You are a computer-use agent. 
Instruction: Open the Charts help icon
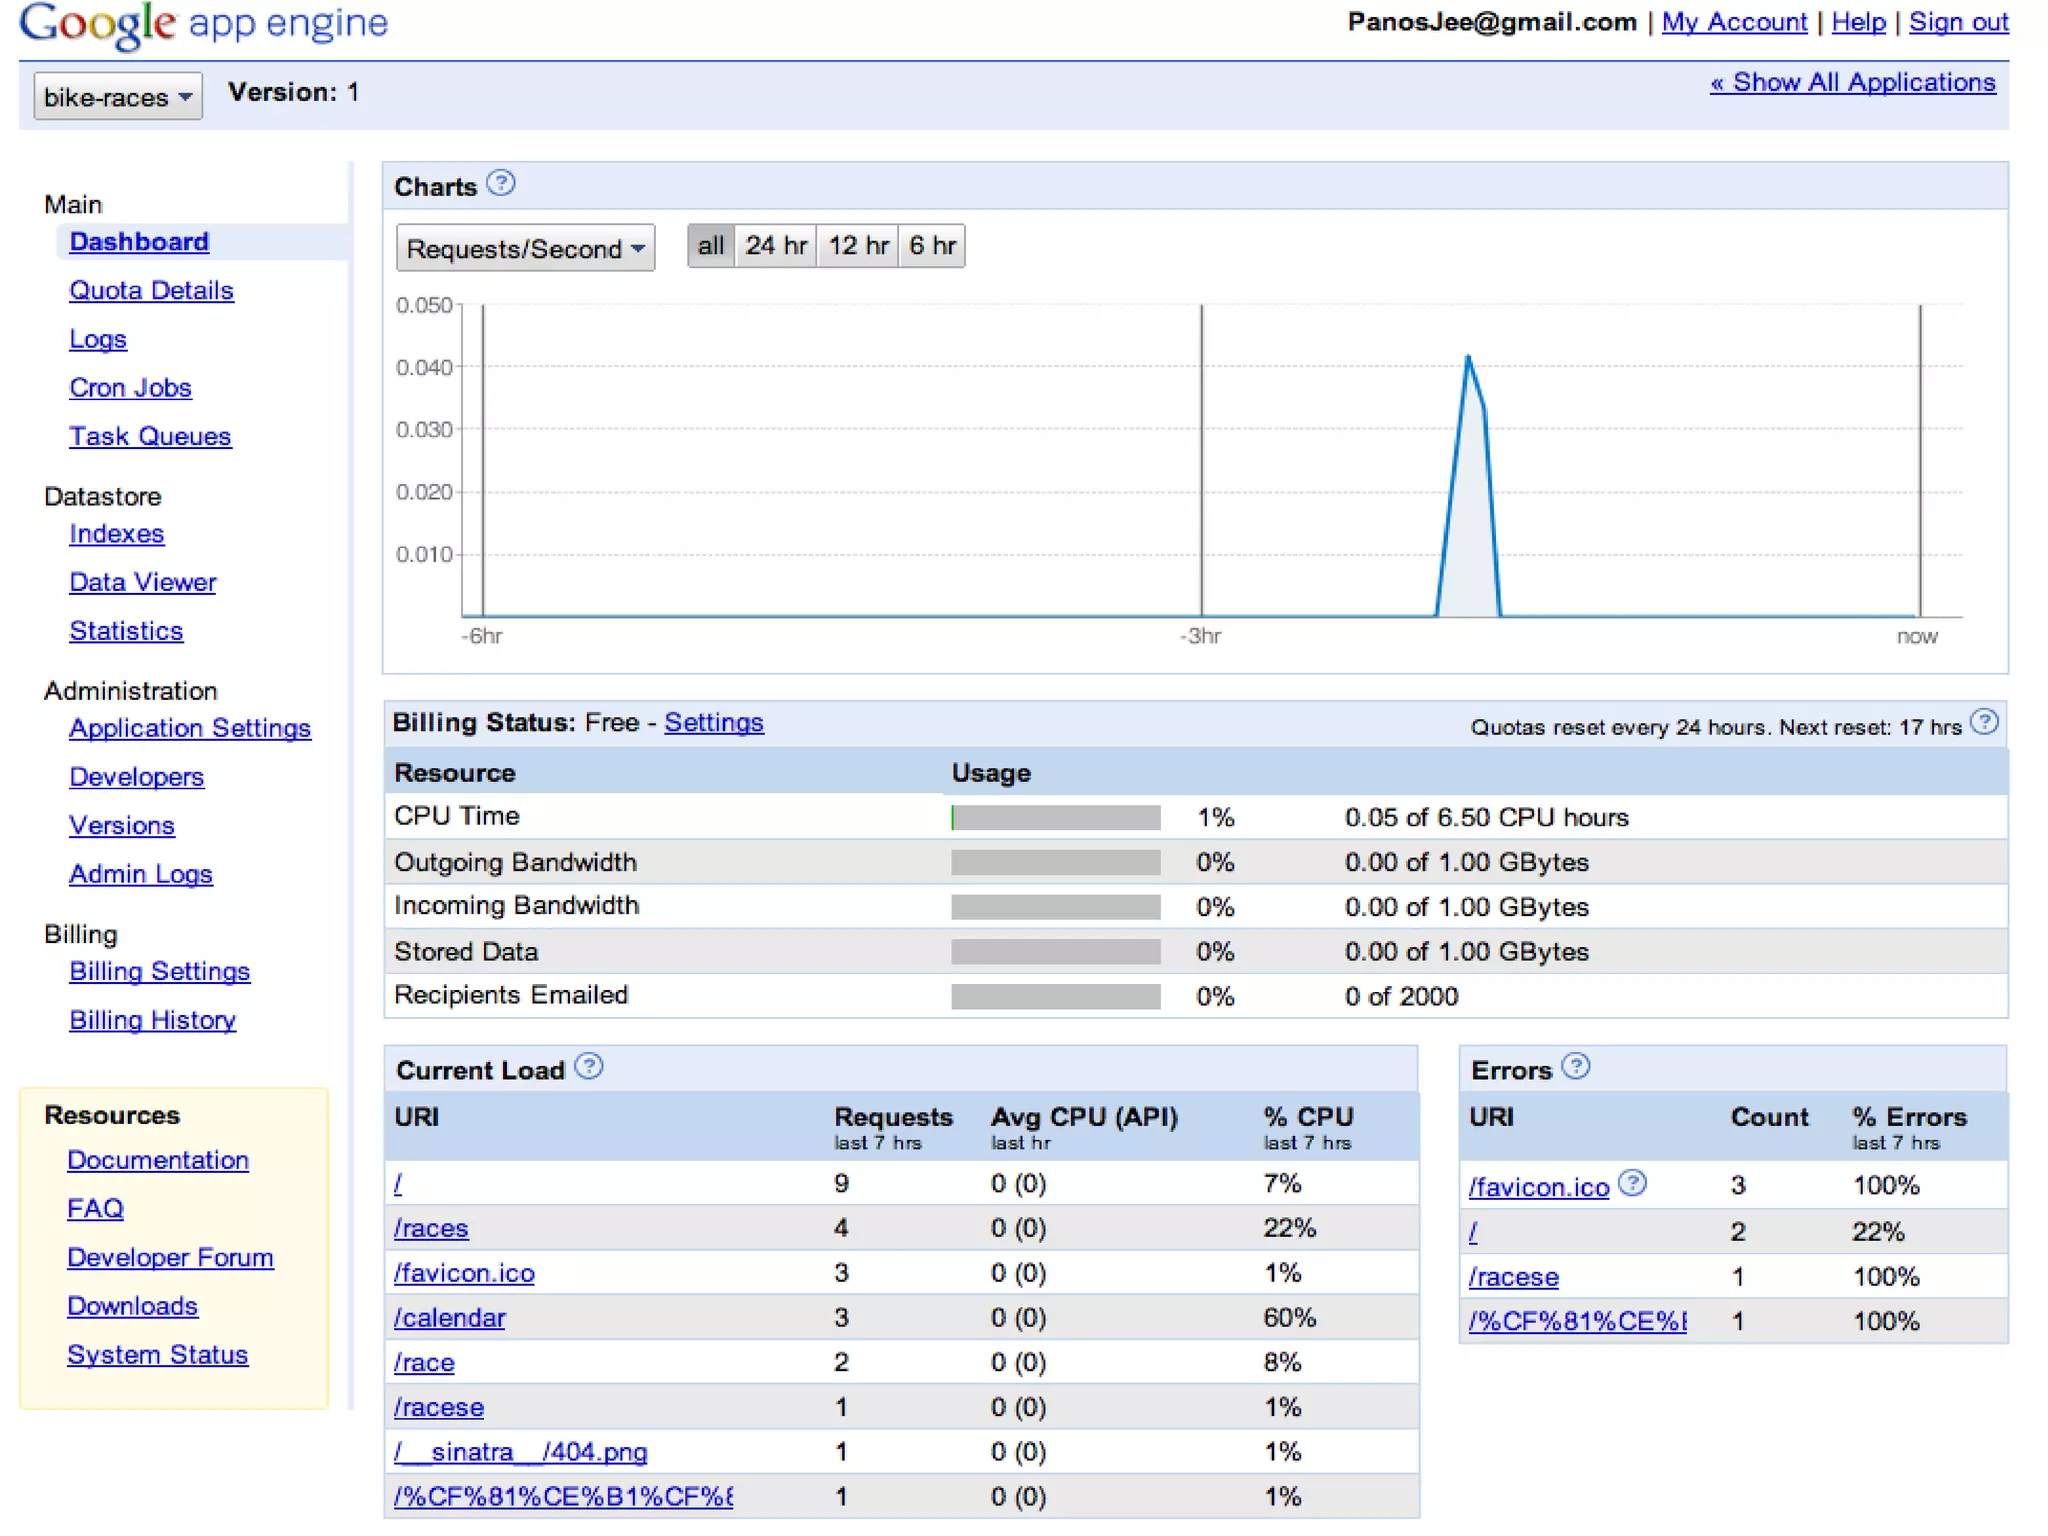(x=501, y=184)
